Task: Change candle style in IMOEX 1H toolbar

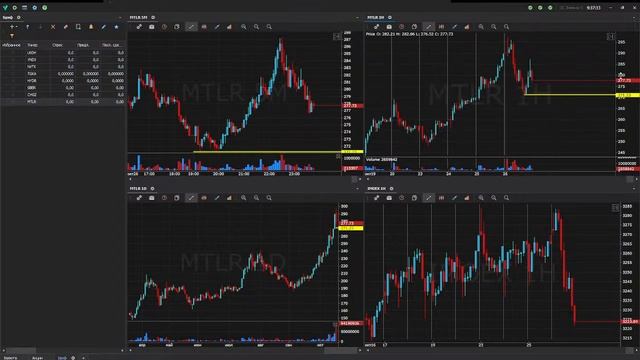Action: pos(441,198)
